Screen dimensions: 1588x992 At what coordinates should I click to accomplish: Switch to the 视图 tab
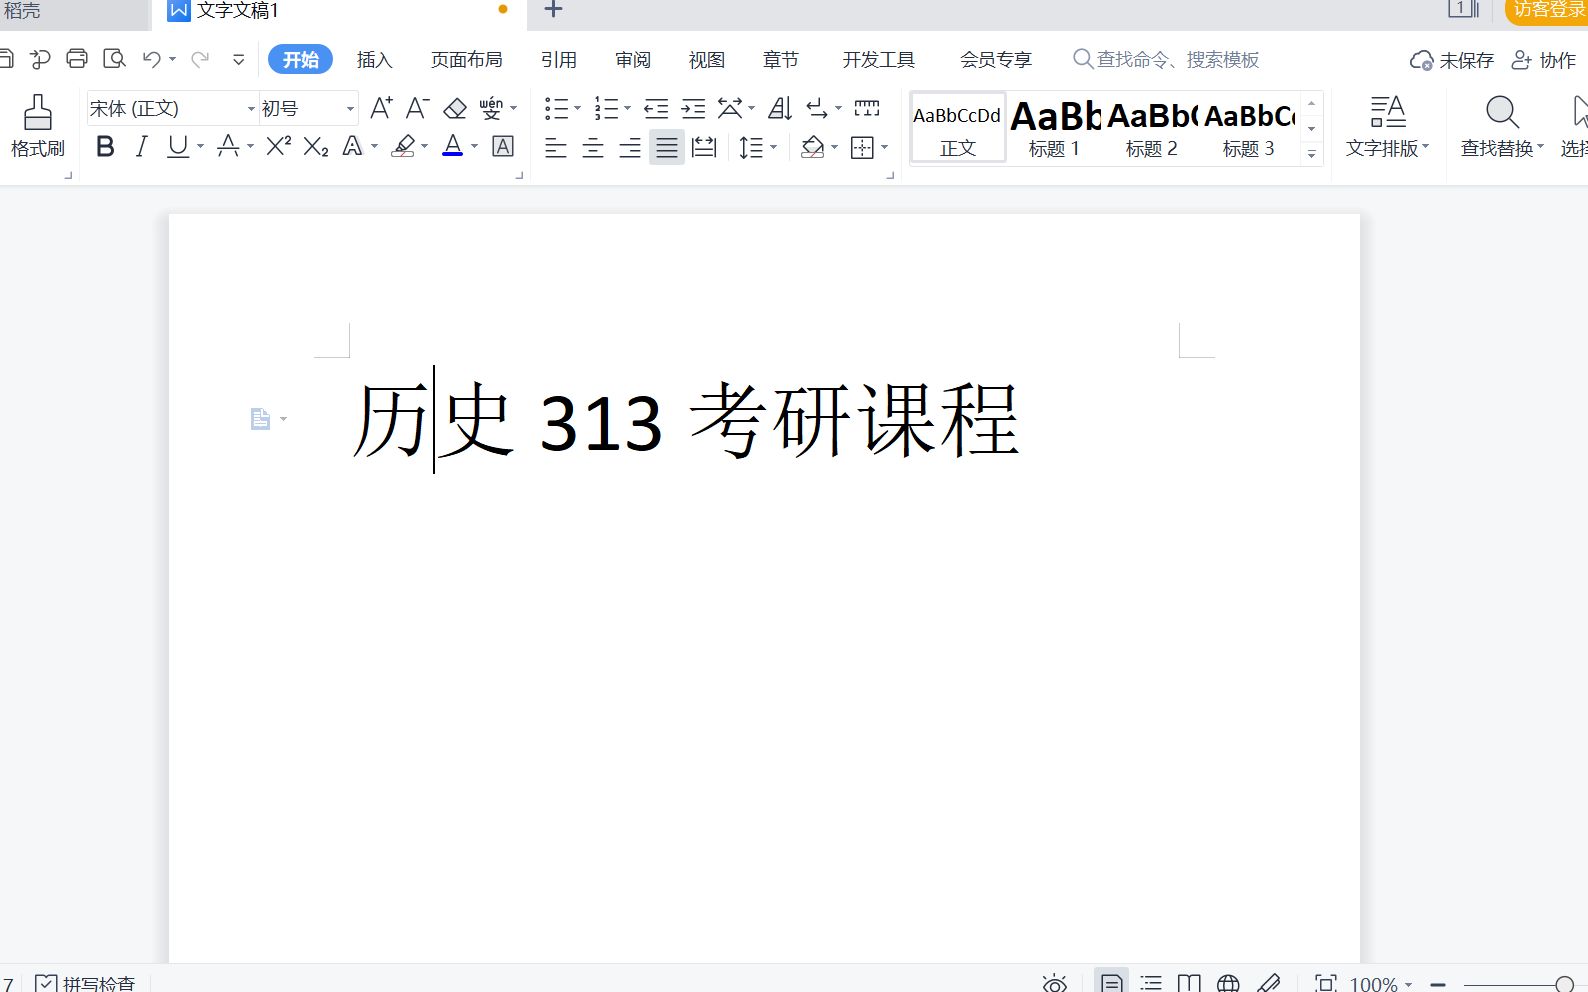706,60
